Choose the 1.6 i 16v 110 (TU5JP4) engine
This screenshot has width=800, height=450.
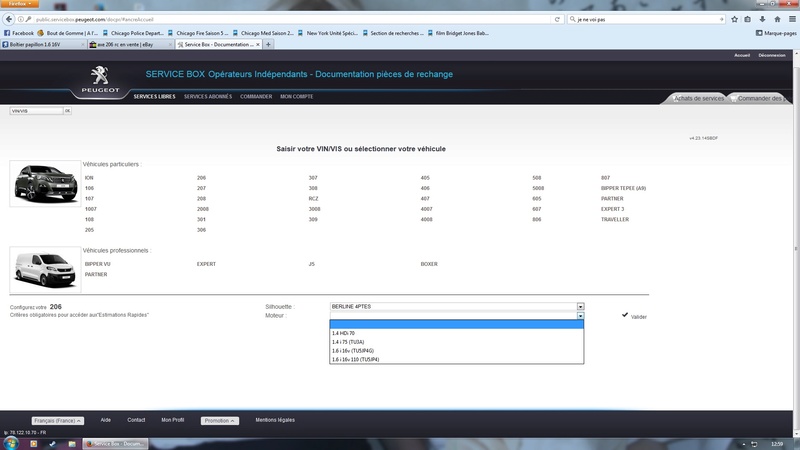[457, 359]
